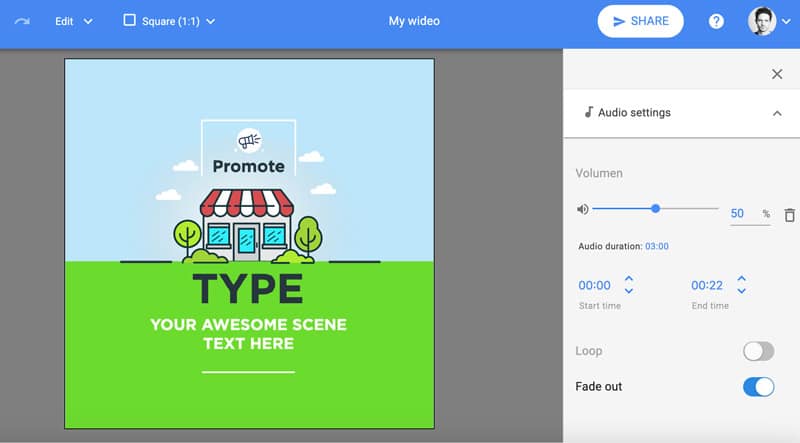Click the megaphone icon in the scene

tap(248, 141)
